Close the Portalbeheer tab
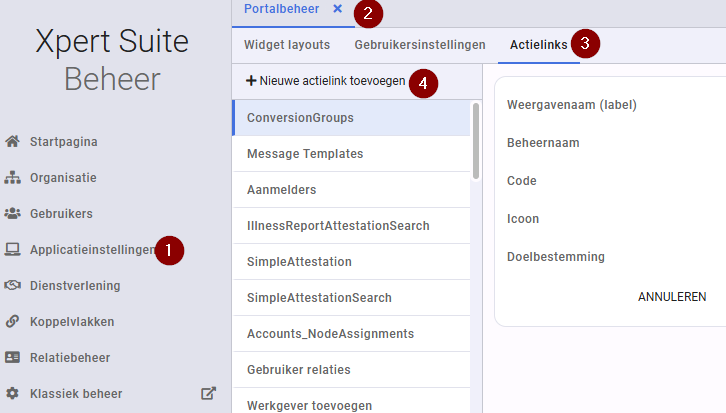Image resolution: width=726 pixels, height=413 pixels. pos(338,8)
